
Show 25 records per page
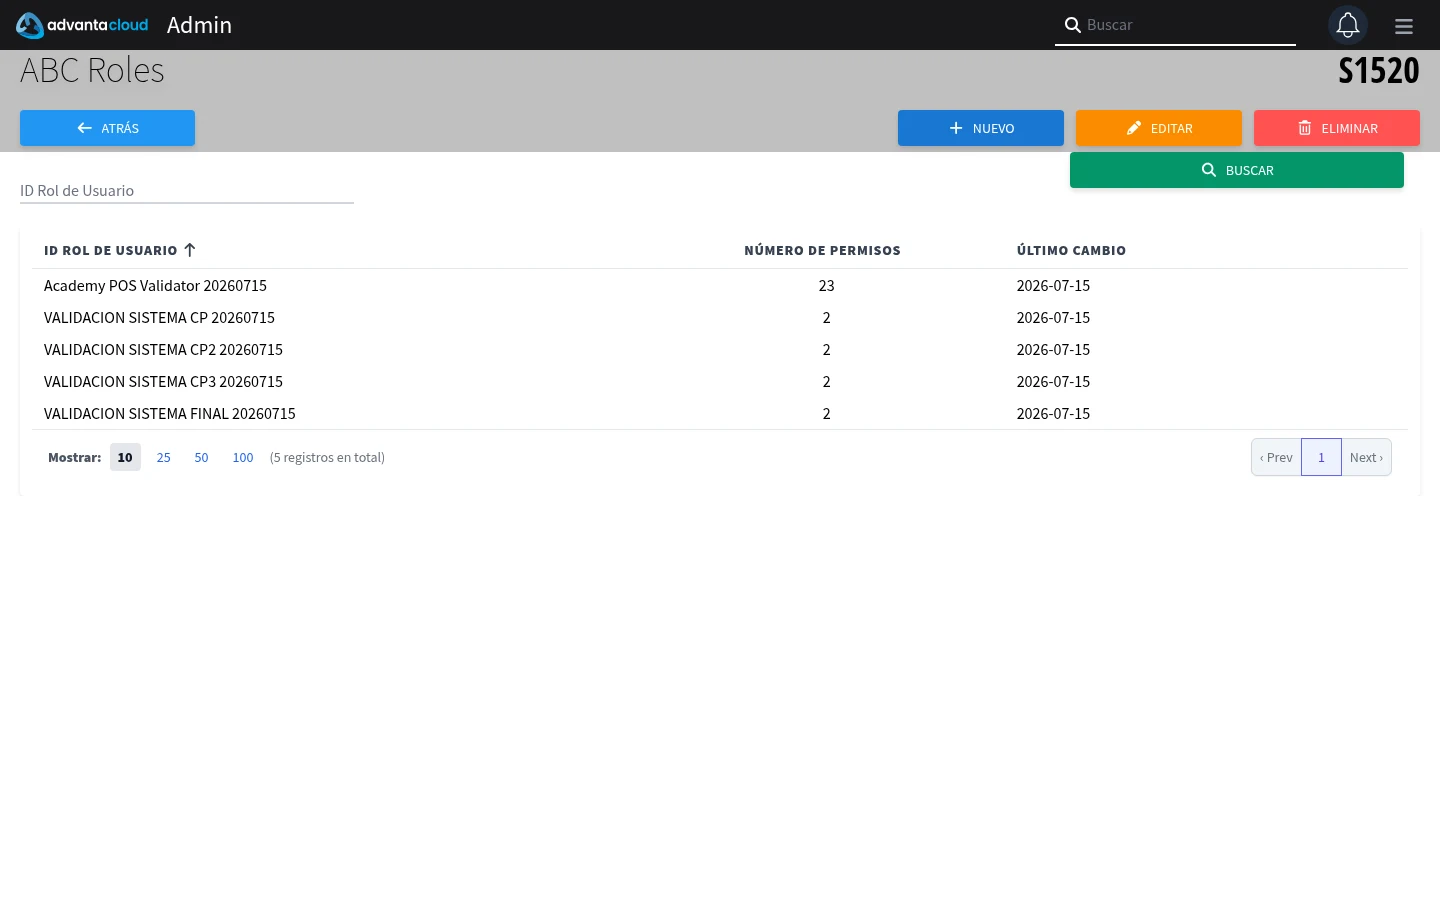(x=164, y=457)
